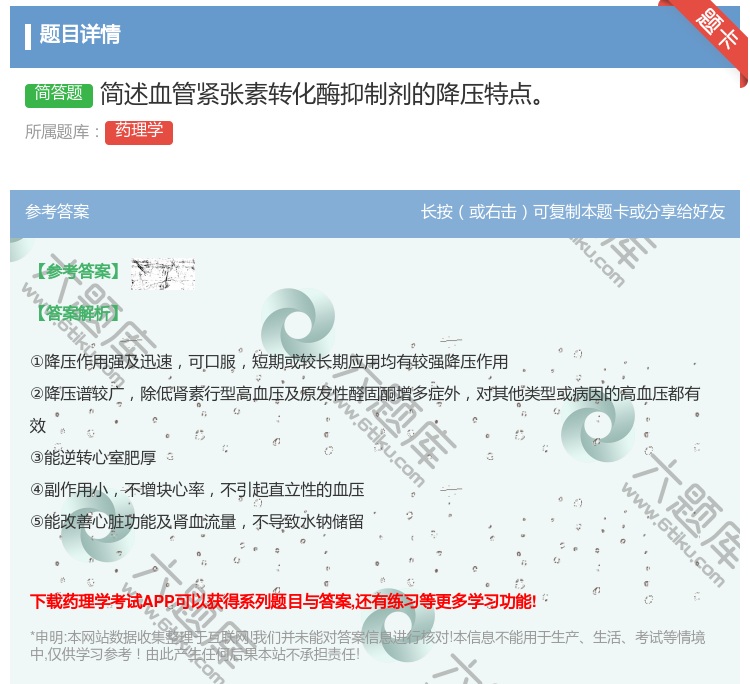This screenshot has width=750, height=684.
Task: Select answer line ④副作用小，不增块心率
Action: tap(197, 490)
